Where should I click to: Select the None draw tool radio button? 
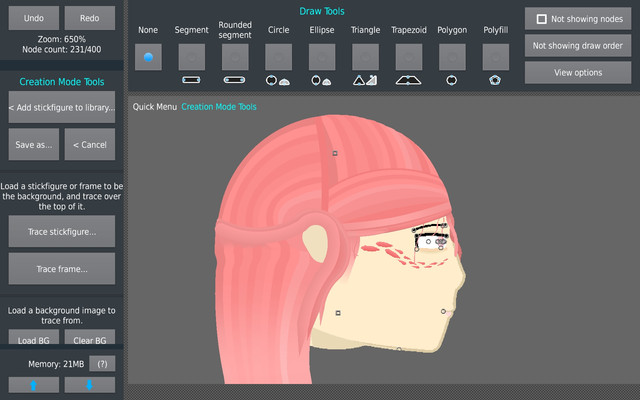pyautogui.click(x=148, y=57)
